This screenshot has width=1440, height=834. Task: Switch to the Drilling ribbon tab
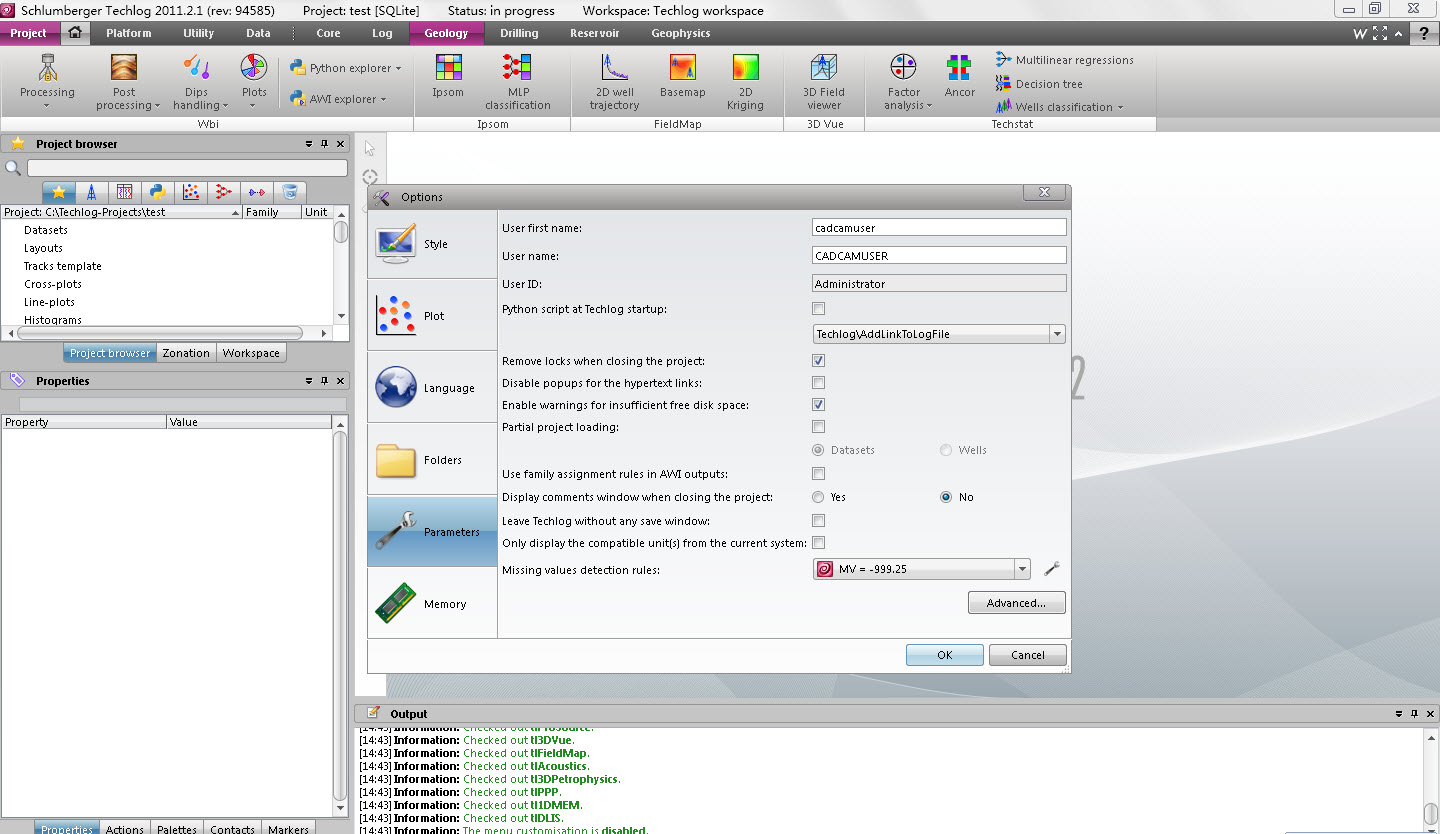519,33
